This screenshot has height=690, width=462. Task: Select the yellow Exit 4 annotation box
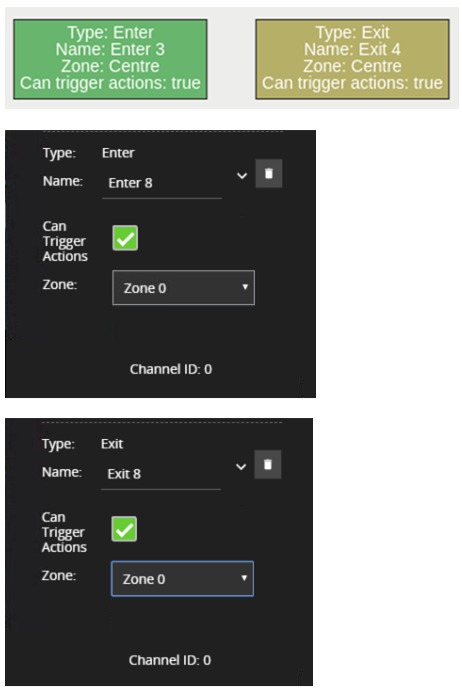352,59
